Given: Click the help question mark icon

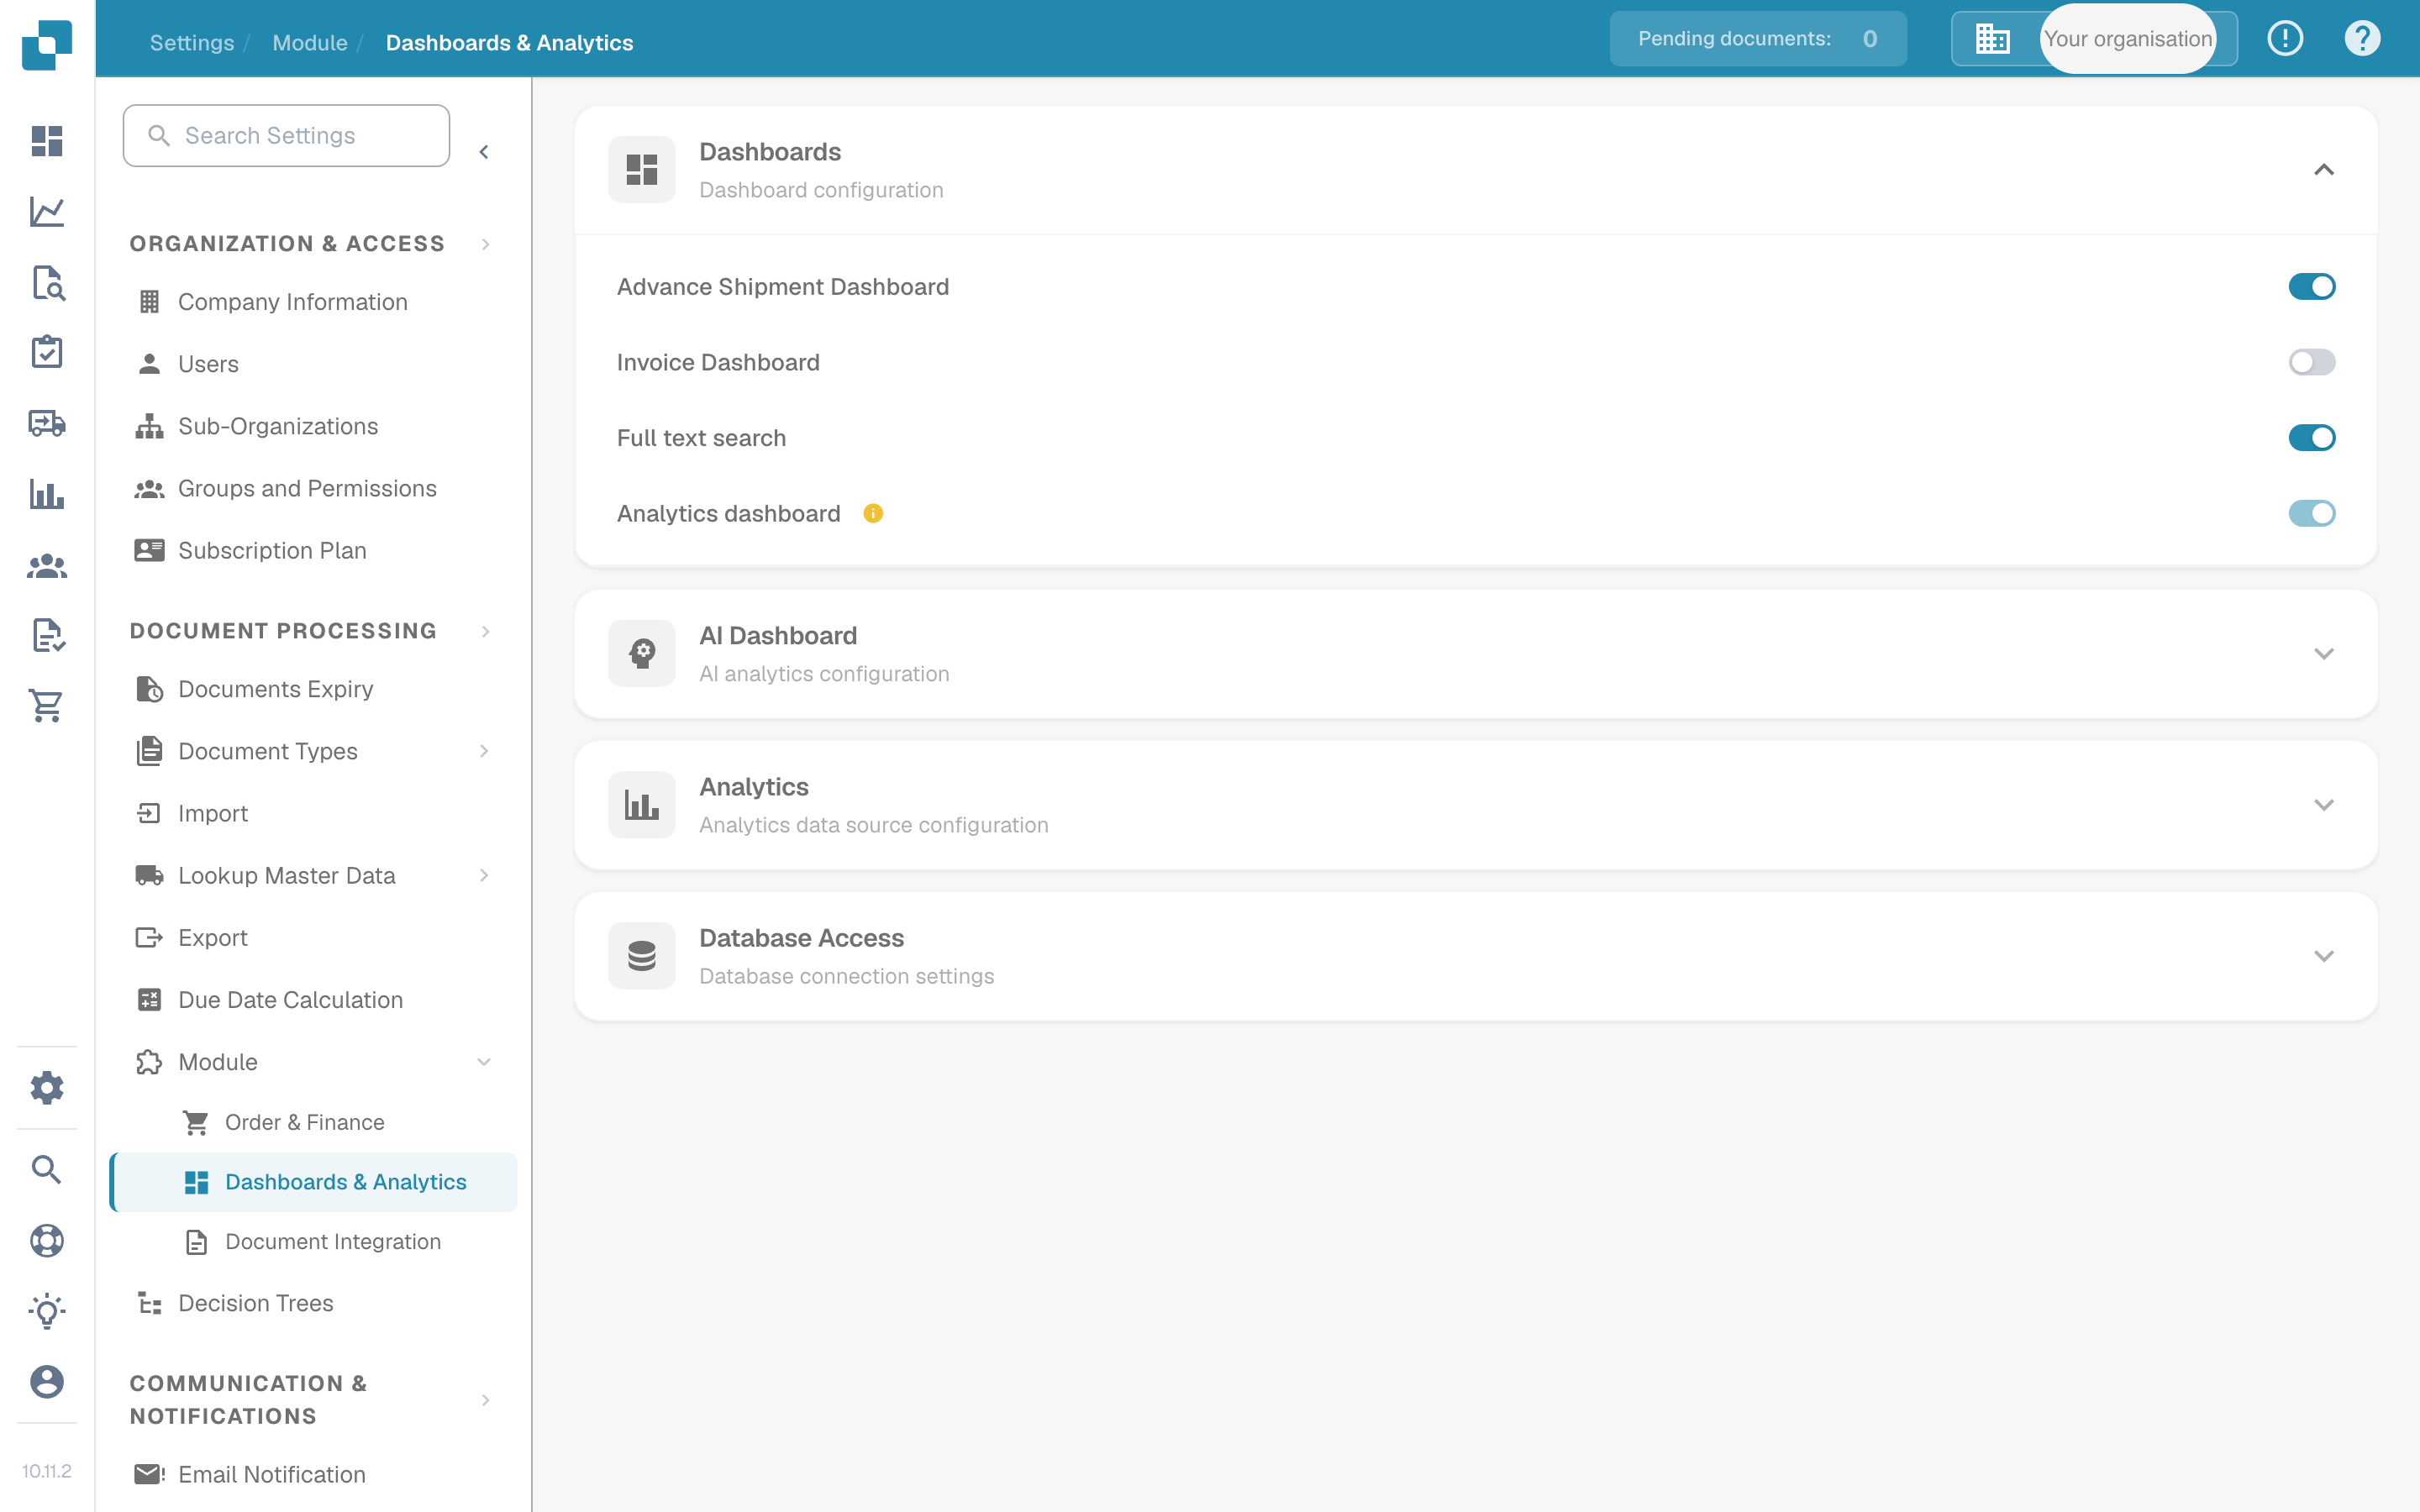Looking at the screenshot, I should (x=2362, y=39).
